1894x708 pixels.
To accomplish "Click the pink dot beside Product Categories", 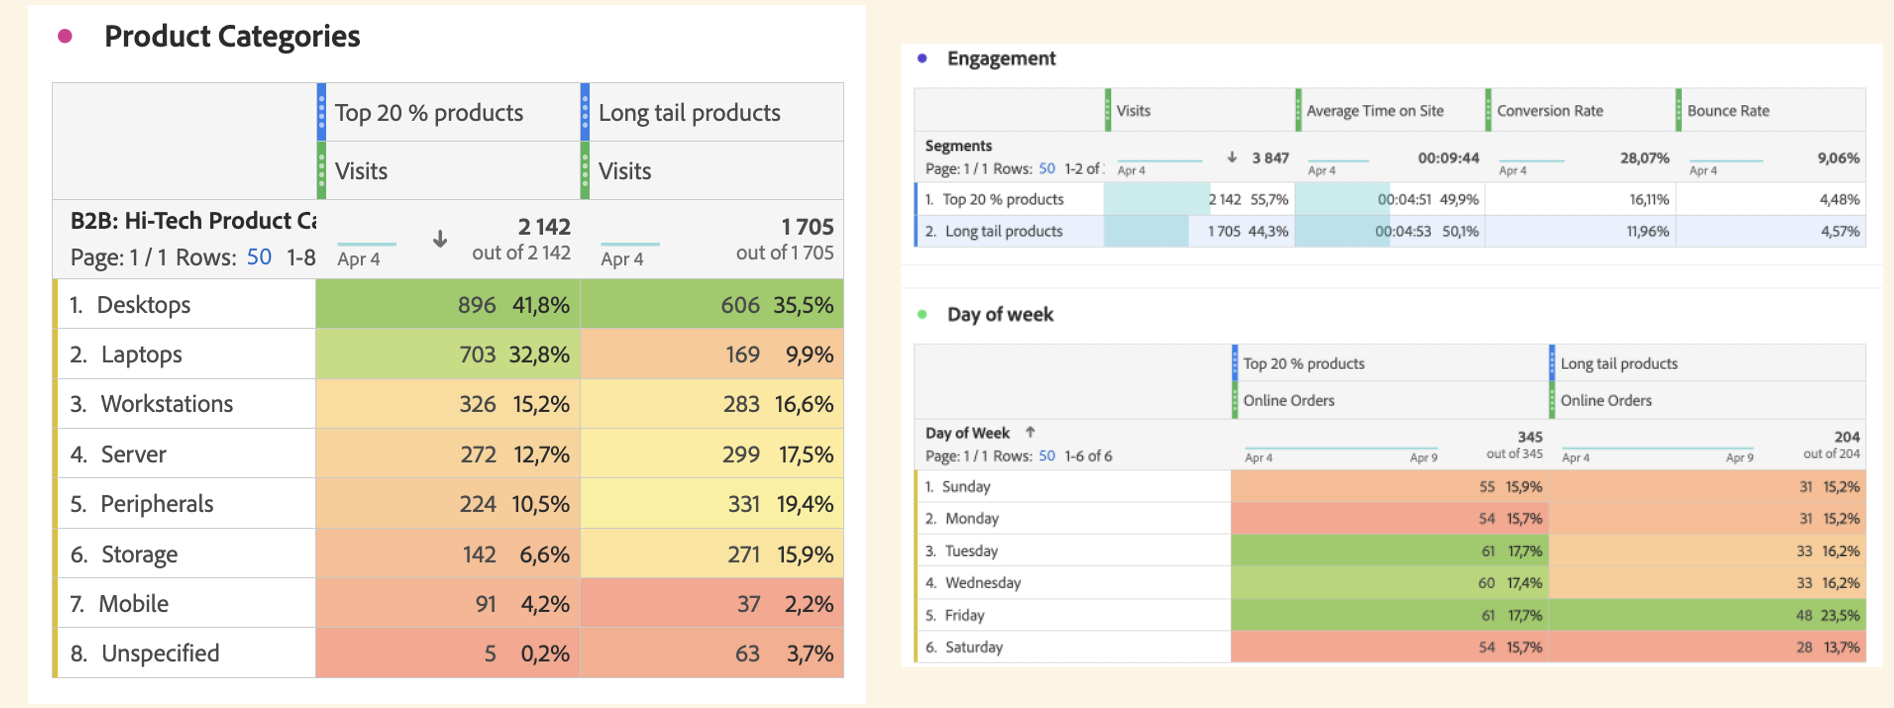I will [x=65, y=37].
